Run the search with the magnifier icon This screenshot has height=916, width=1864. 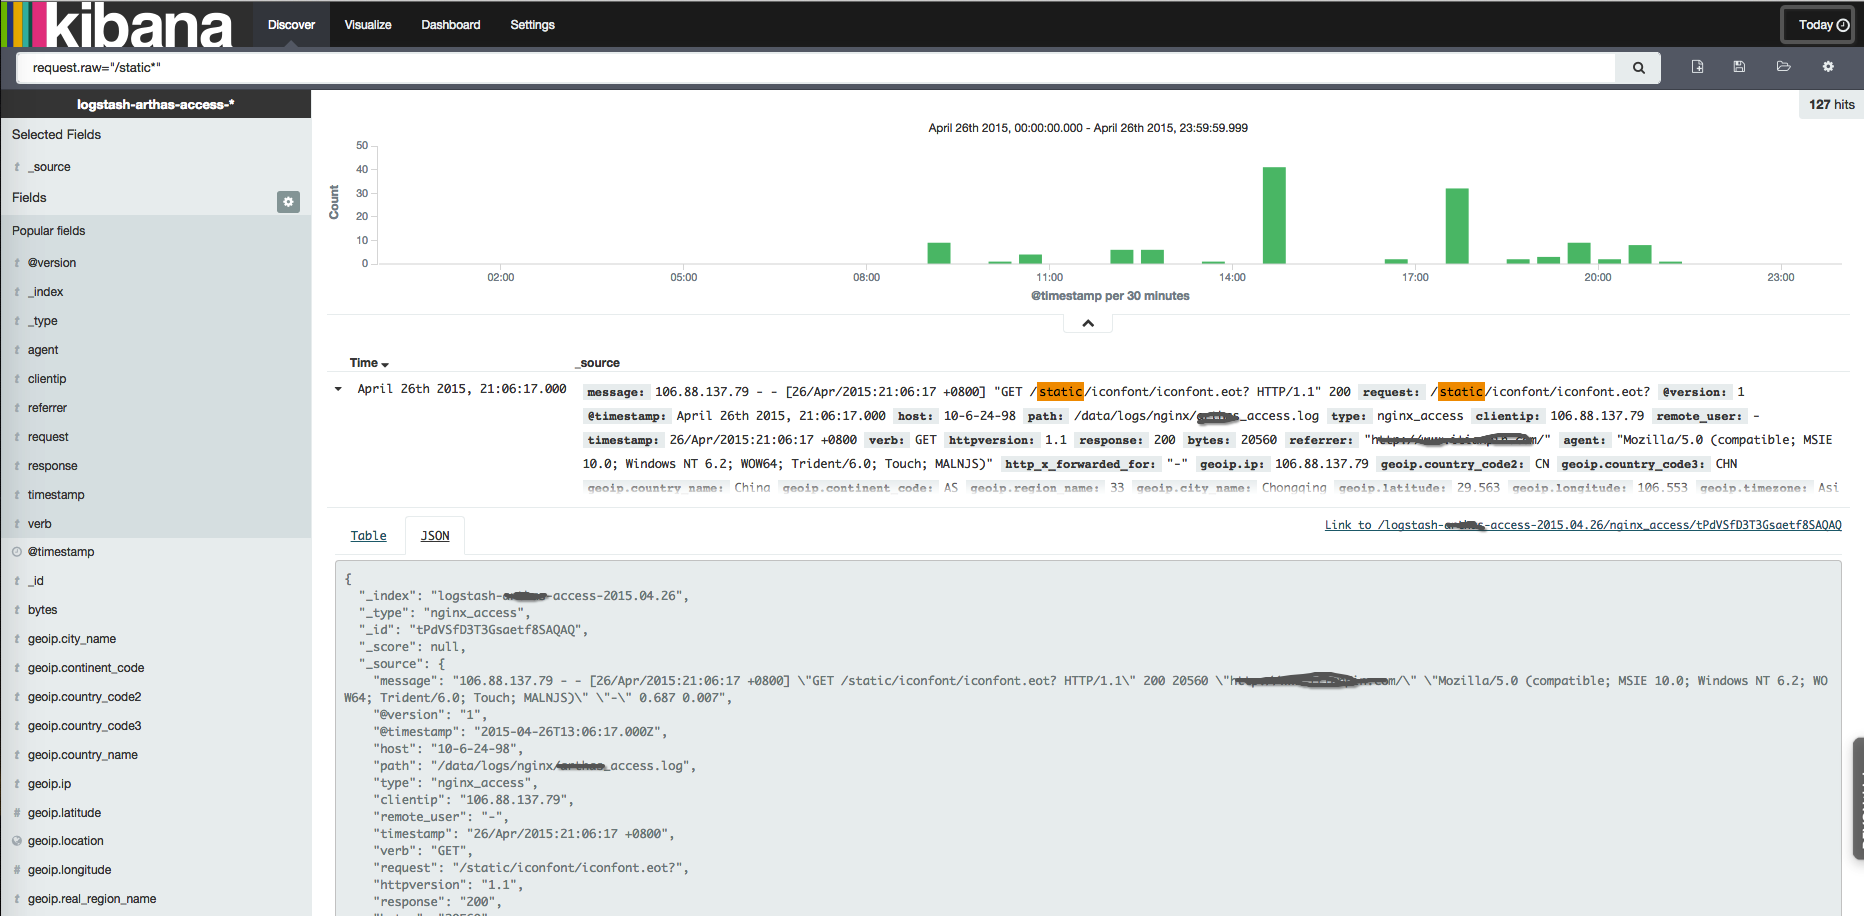[1638, 67]
